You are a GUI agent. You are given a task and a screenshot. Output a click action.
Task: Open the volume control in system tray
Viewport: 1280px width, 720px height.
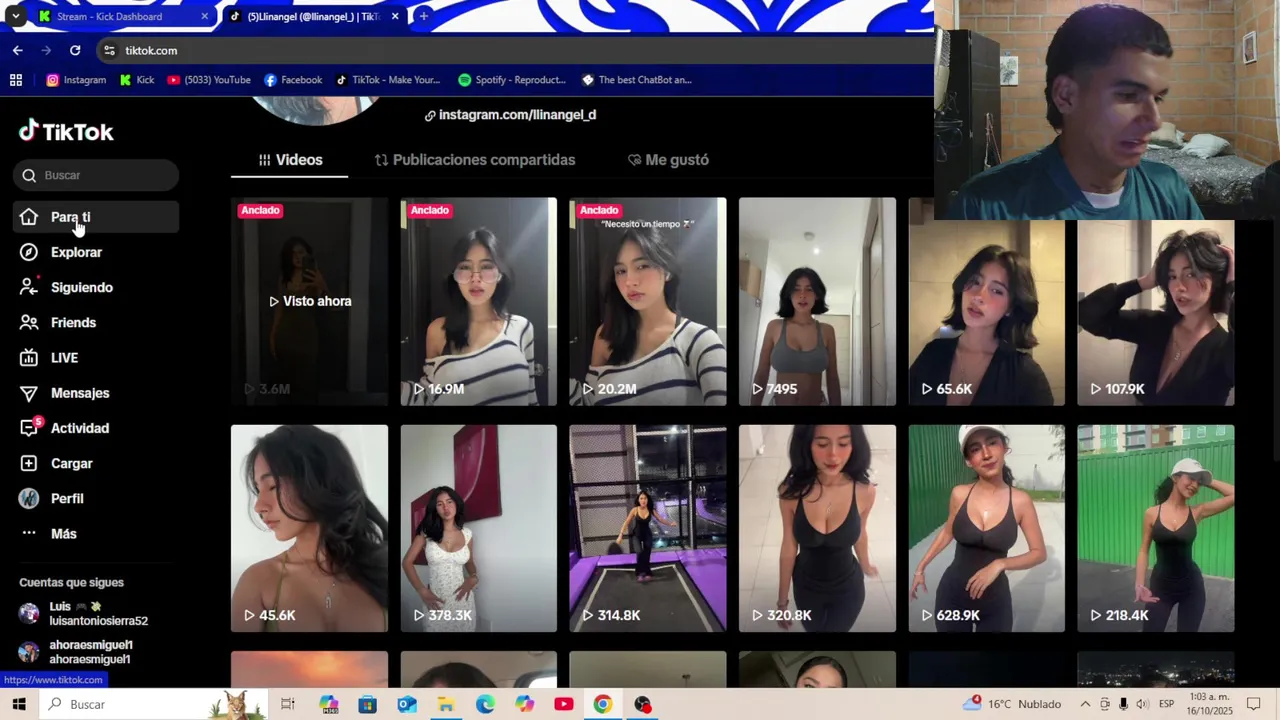click(x=1142, y=704)
